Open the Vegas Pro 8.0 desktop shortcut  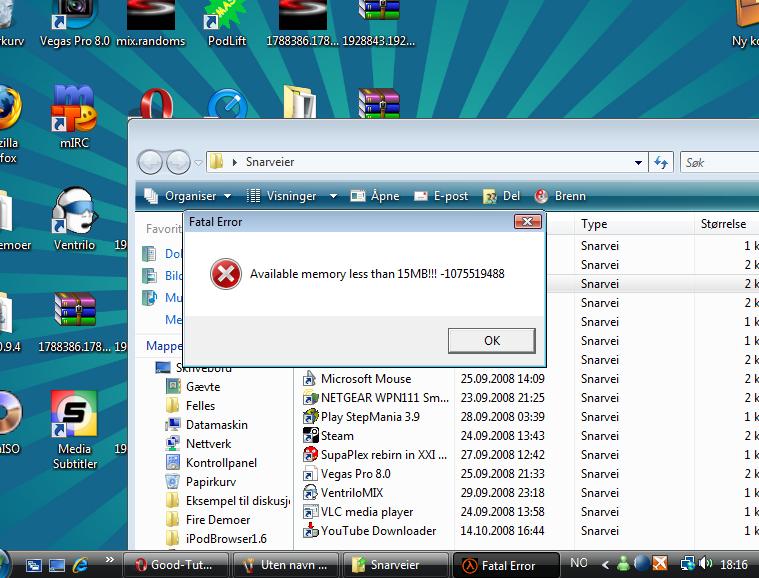pyautogui.click(x=75, y=24)
